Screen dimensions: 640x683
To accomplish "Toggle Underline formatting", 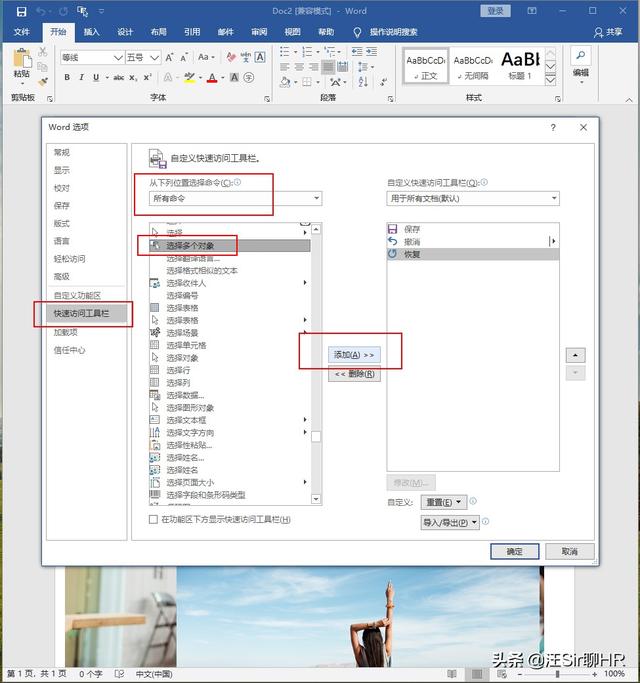I will pos(96,78).
